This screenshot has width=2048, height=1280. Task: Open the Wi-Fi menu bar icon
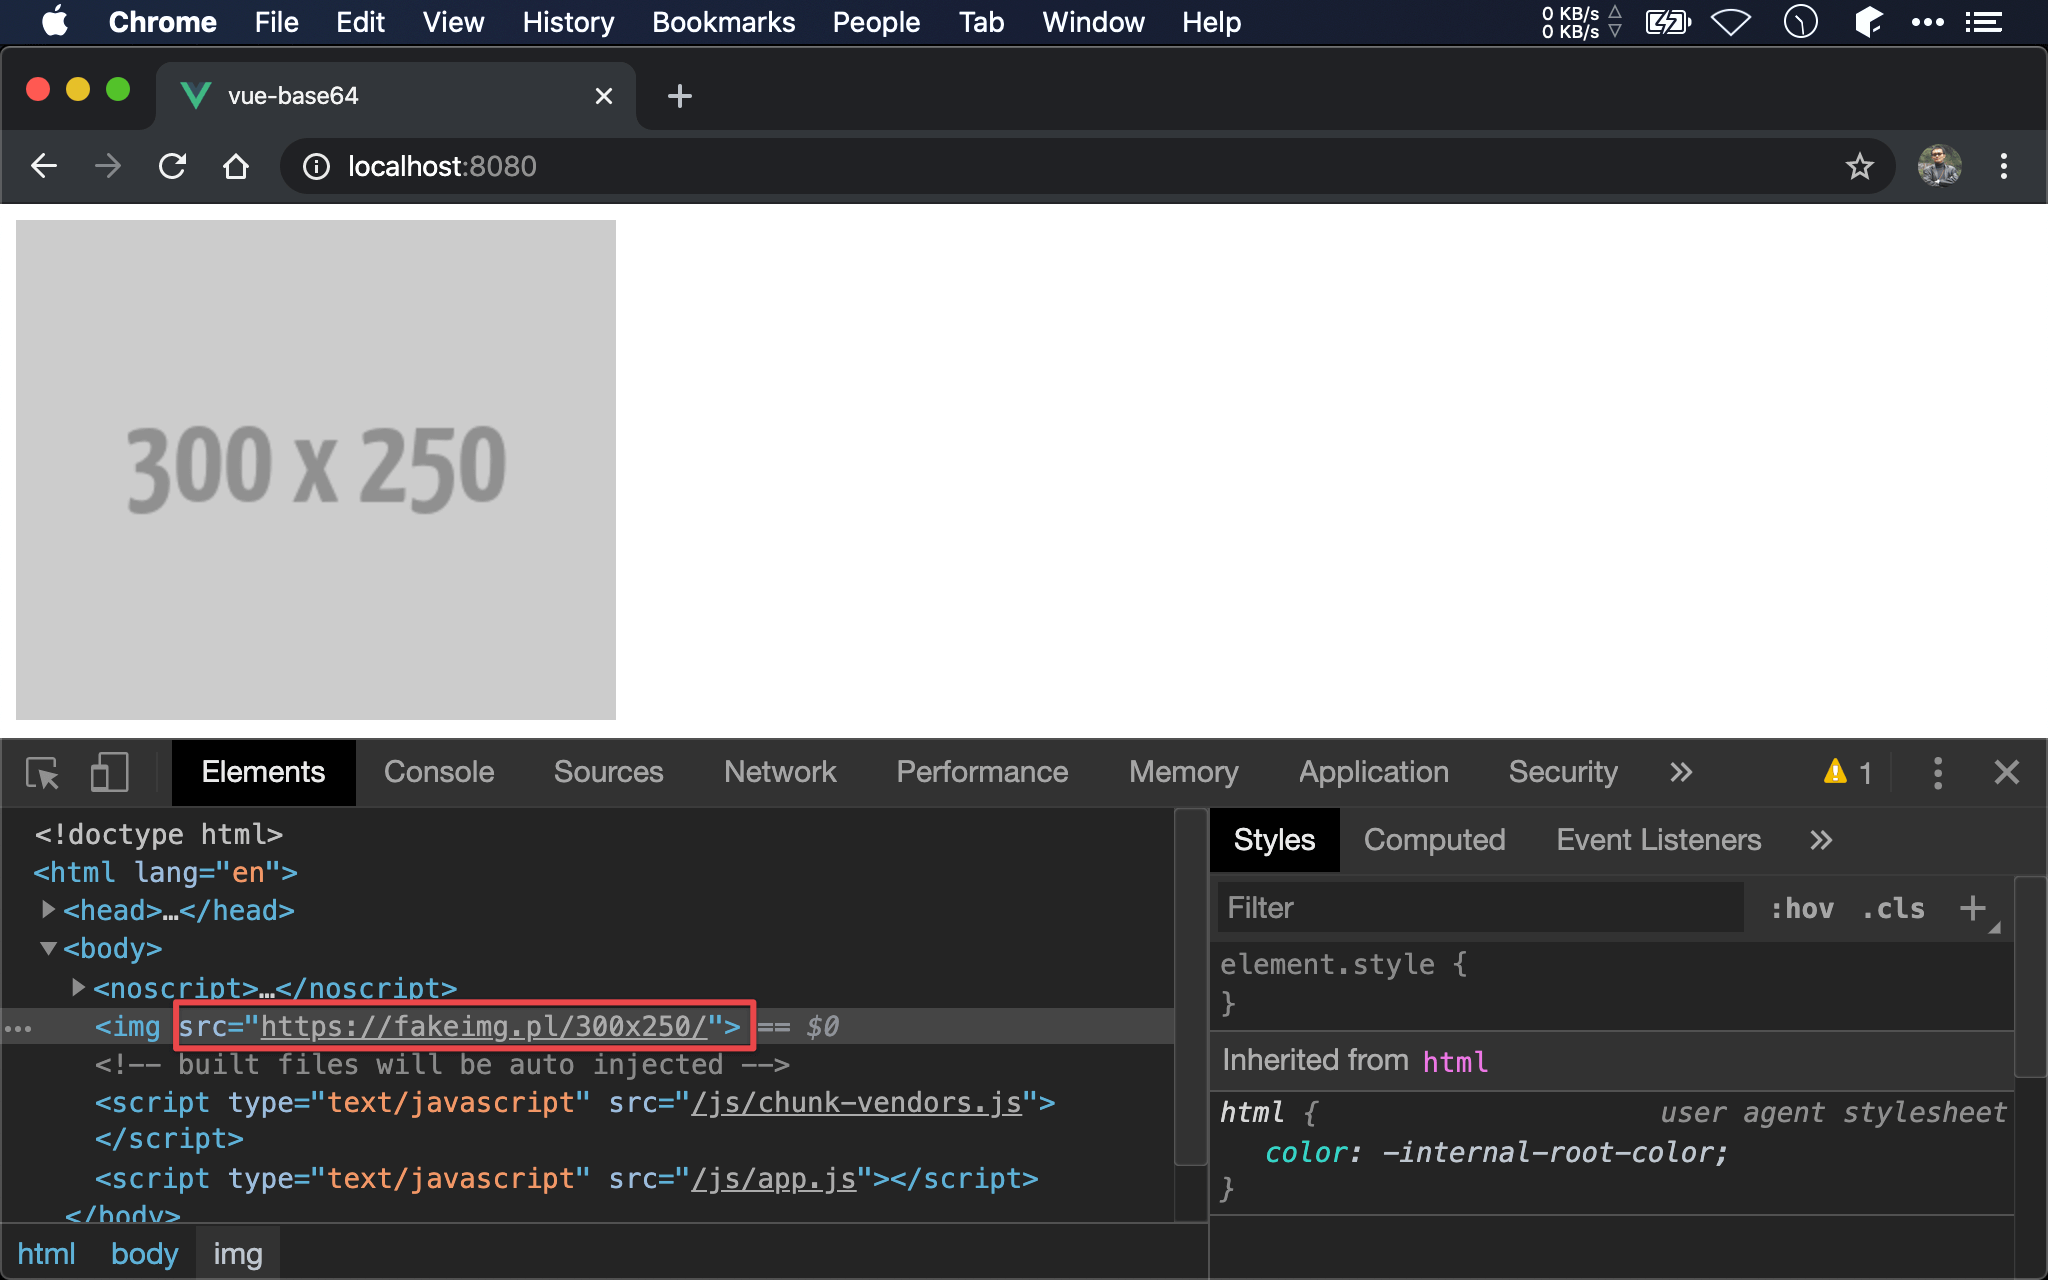point(1731,22)
